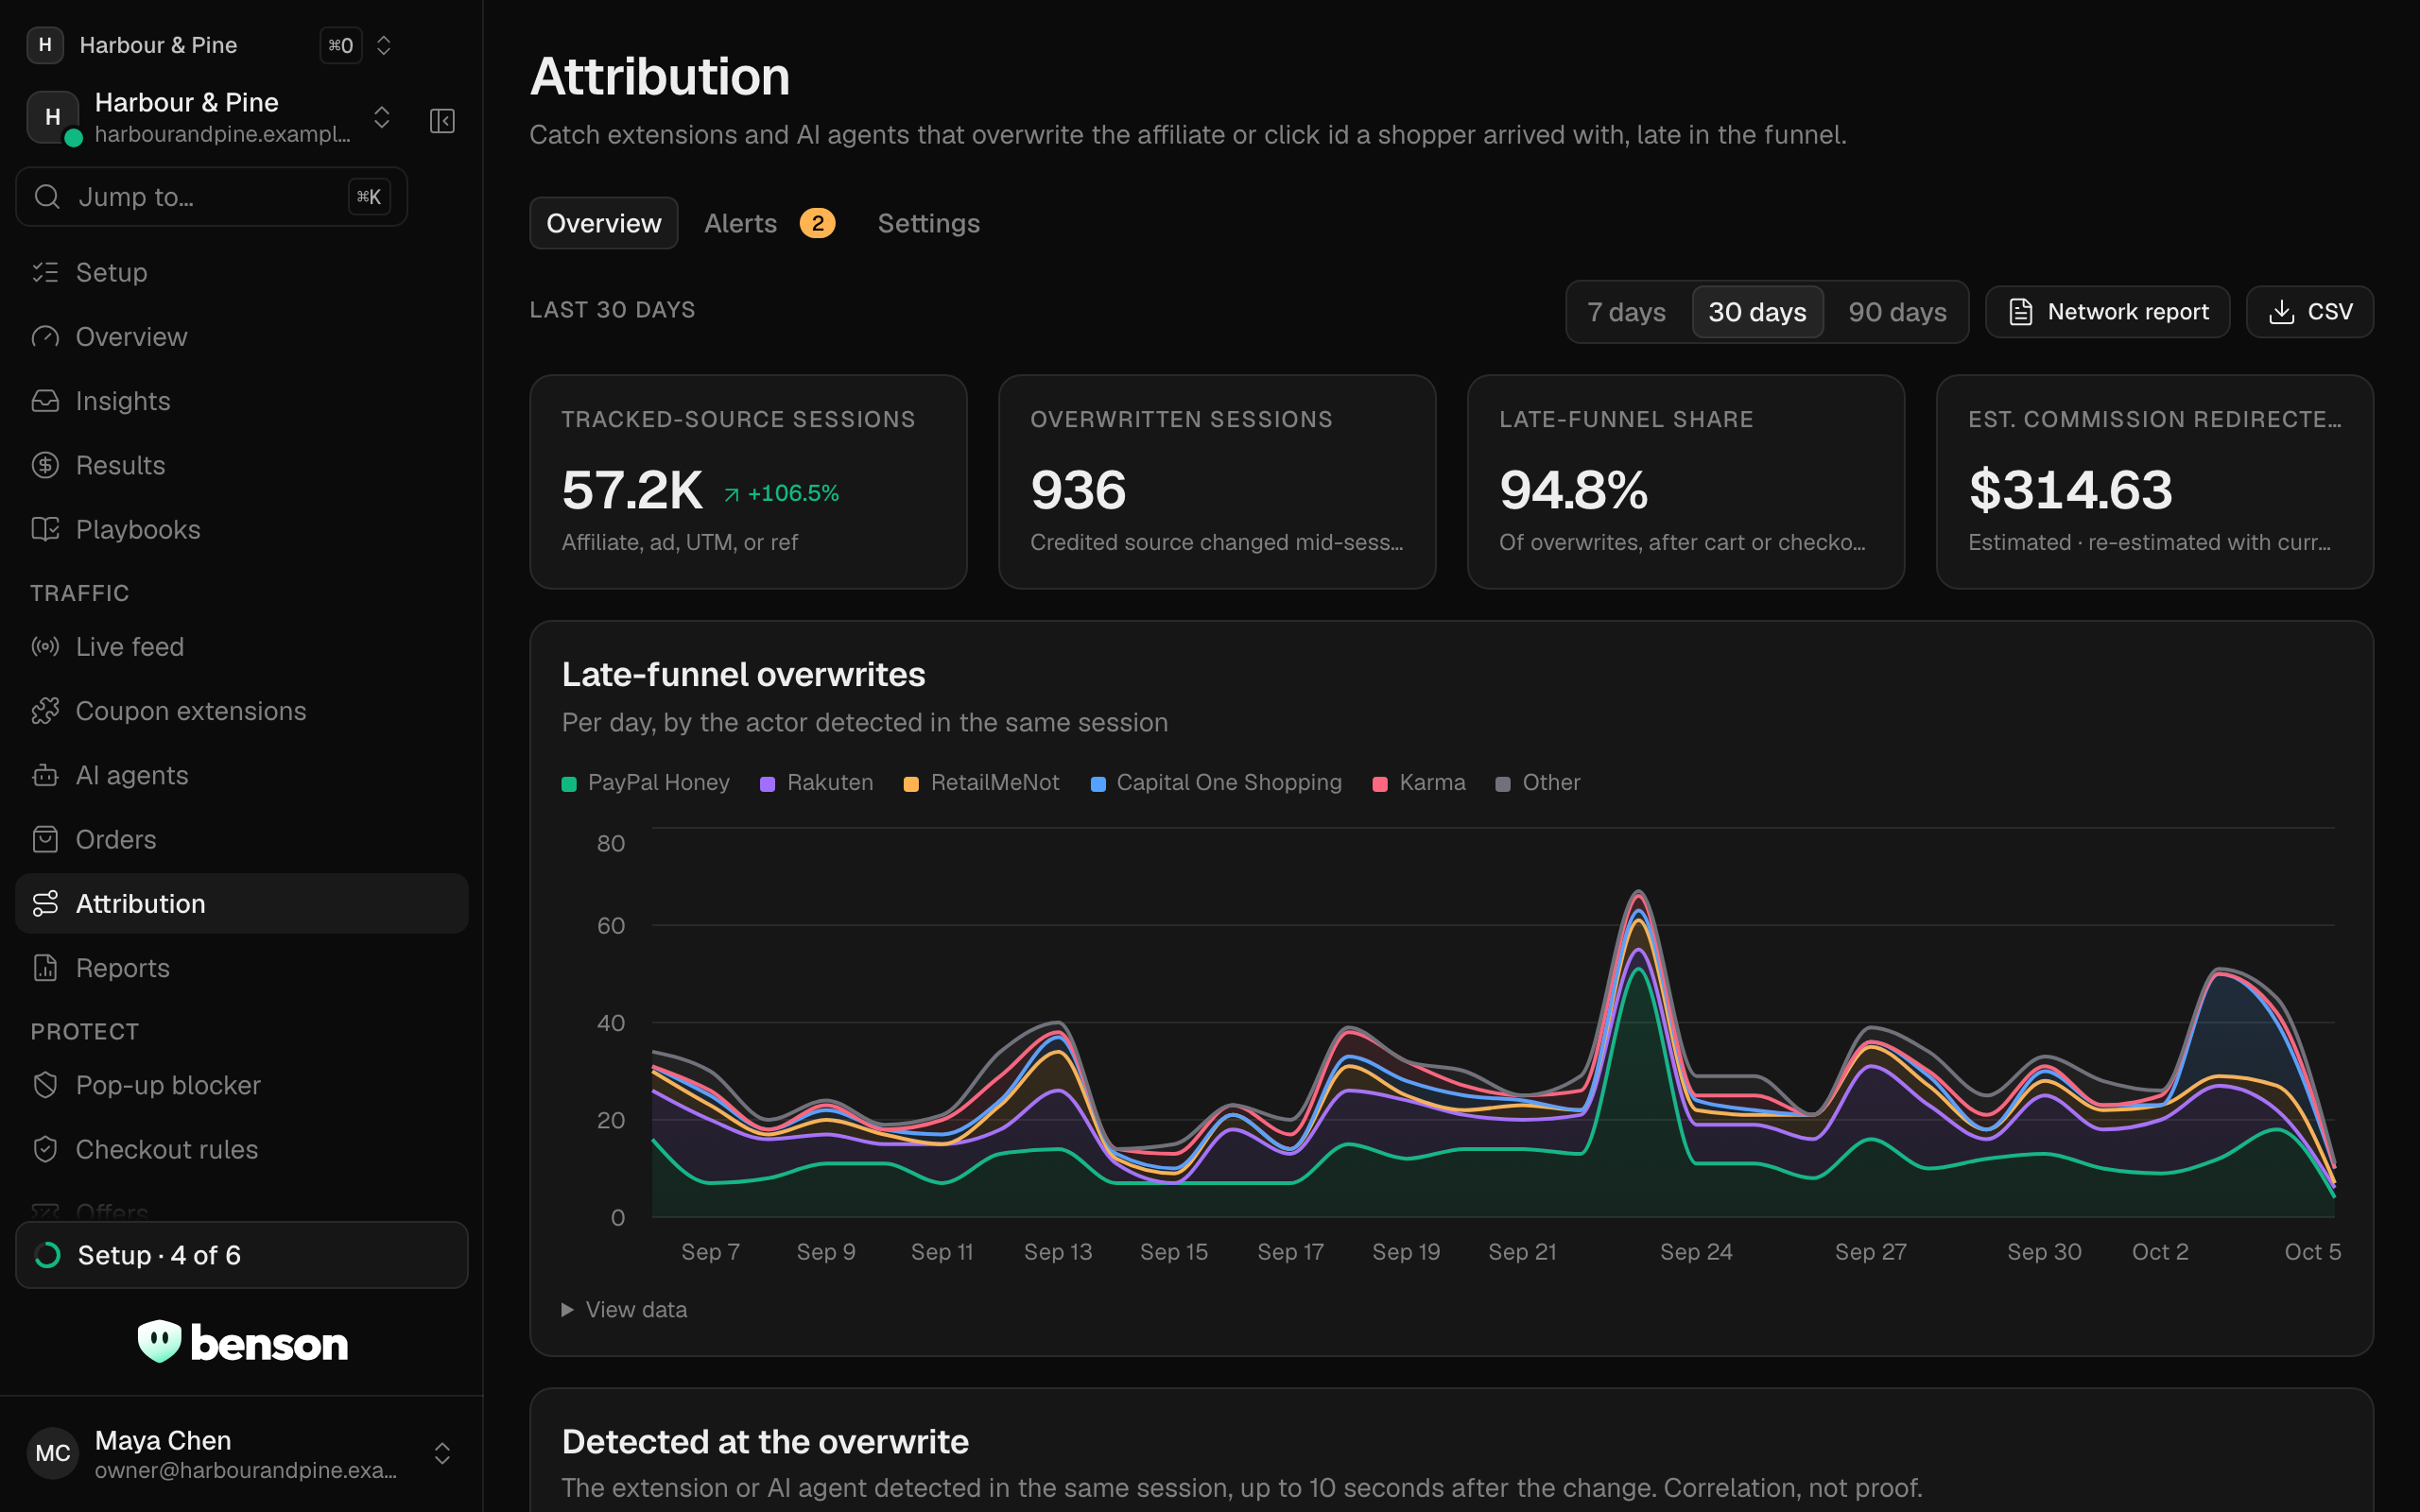Image resolution: width=2420 pixels, height=1512 pixels.
Task: Click the Insights inbox icon
Action: [x=45, y=401]
